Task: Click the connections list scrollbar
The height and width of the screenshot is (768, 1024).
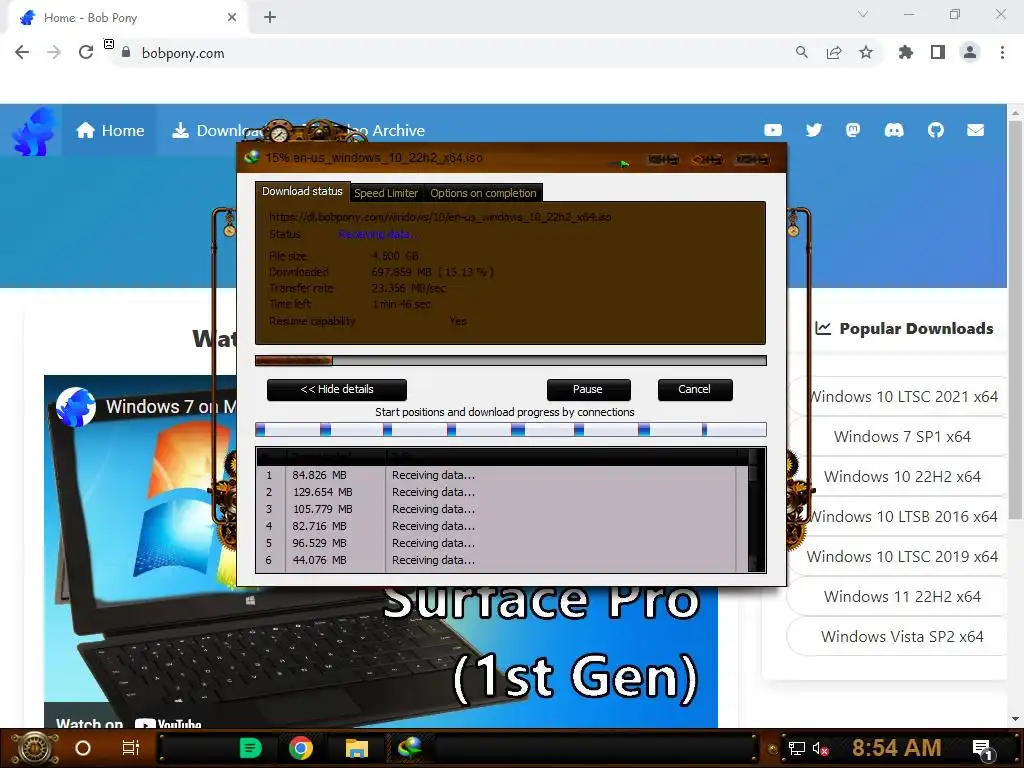Action: pyautogui.click(x=756, y=510)
